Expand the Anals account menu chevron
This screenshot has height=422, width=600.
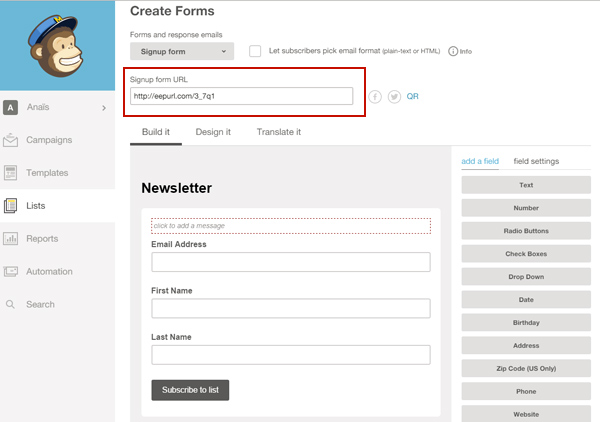[x=104, y=108]
